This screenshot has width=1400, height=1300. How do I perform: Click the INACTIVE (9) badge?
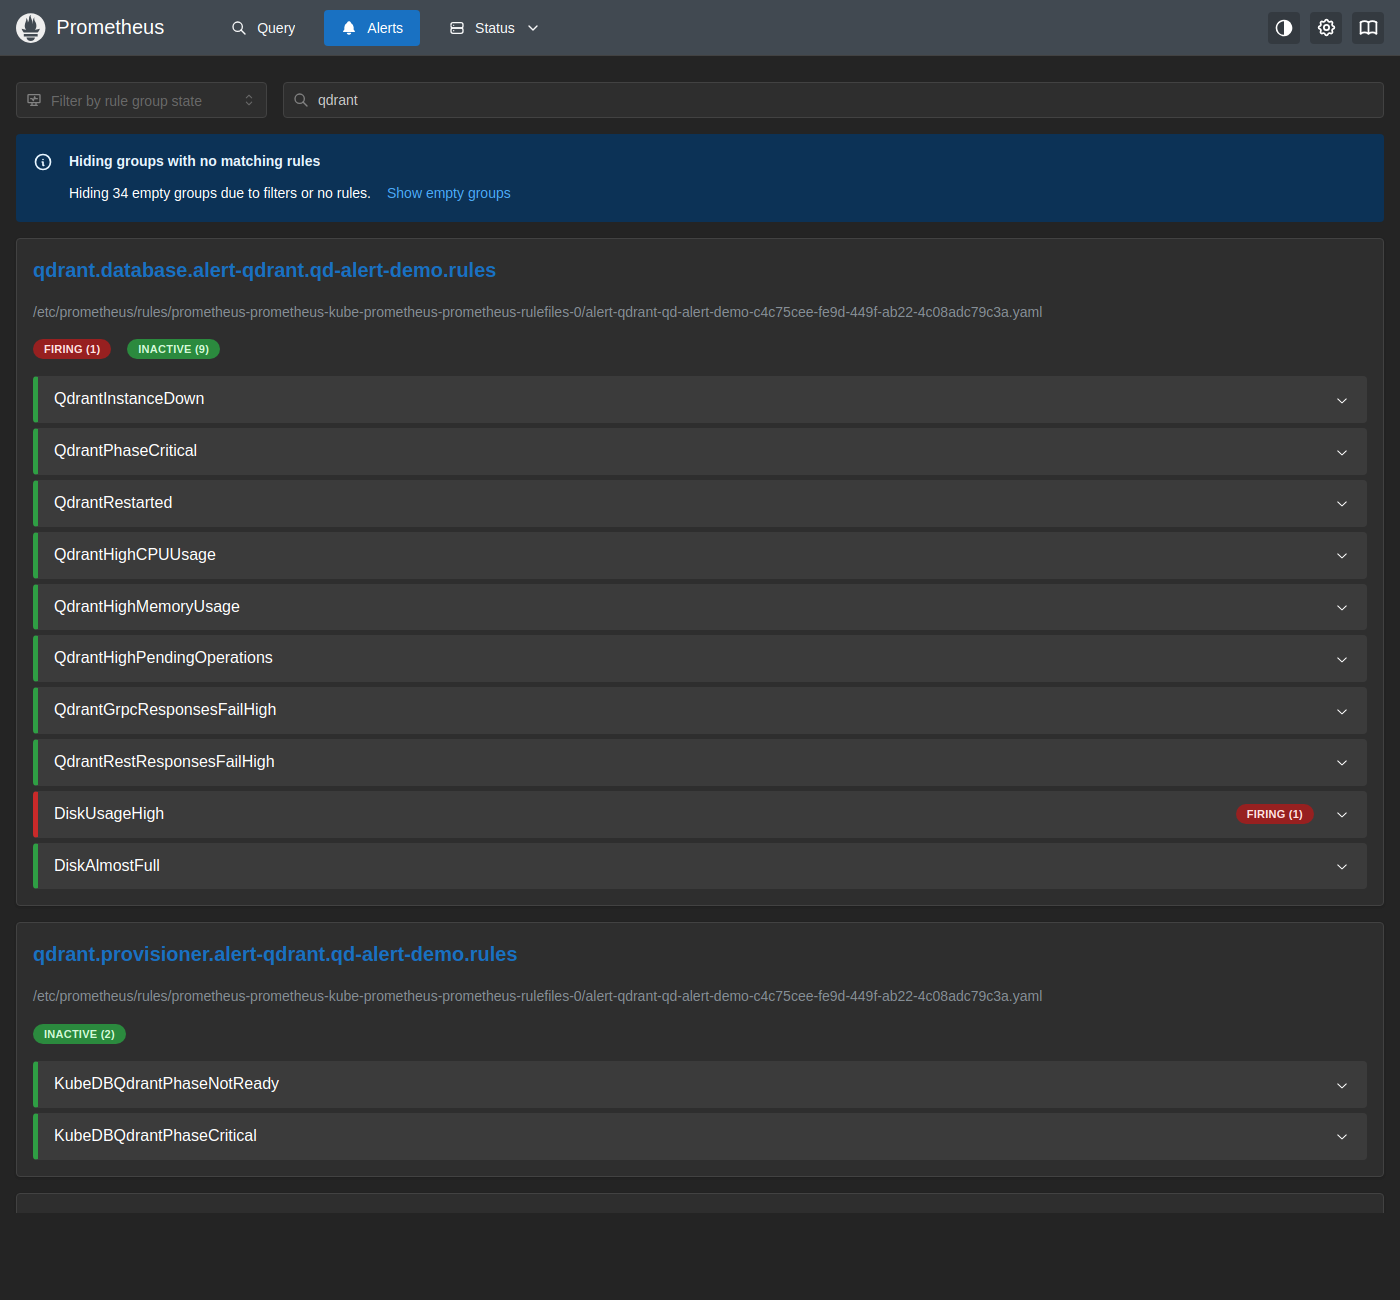(173, 349)
